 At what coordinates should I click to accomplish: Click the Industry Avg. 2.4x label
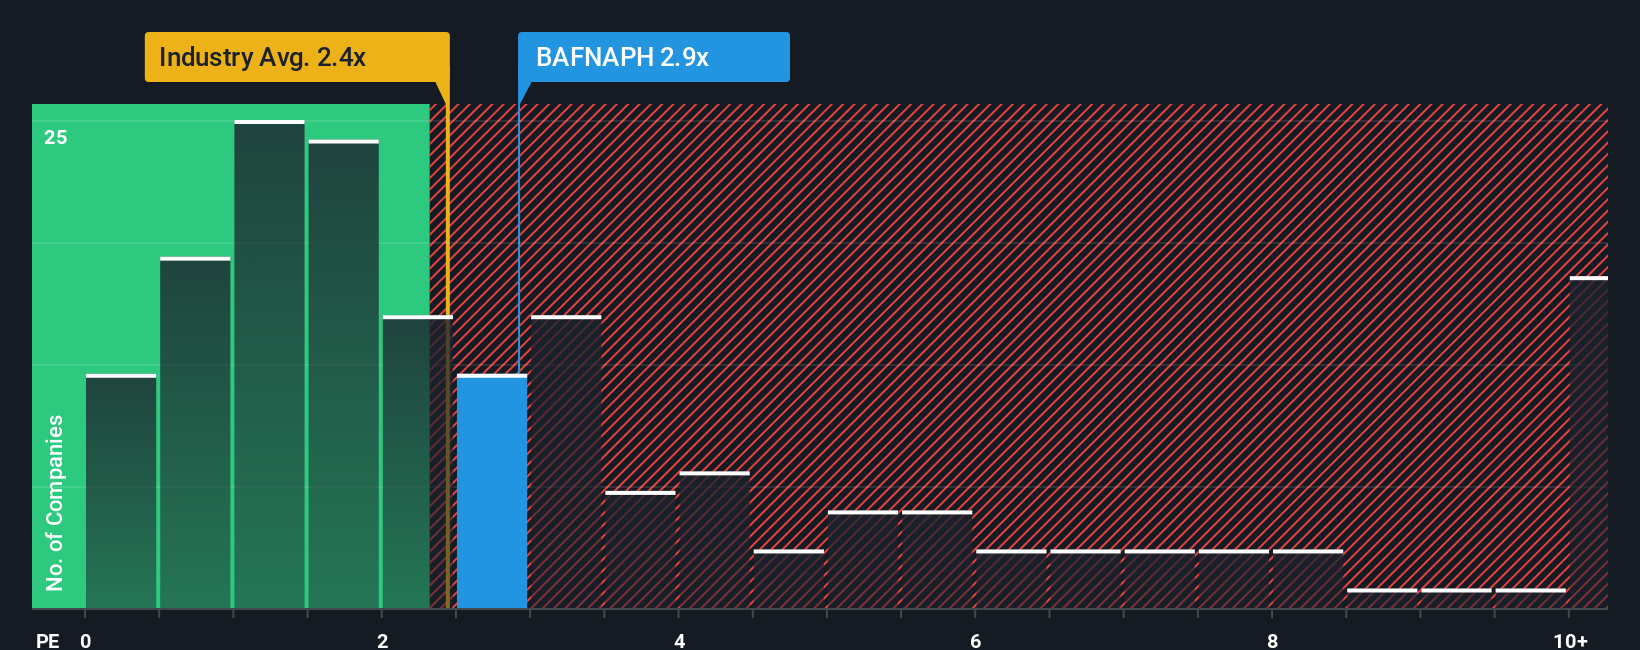[297, 57]
